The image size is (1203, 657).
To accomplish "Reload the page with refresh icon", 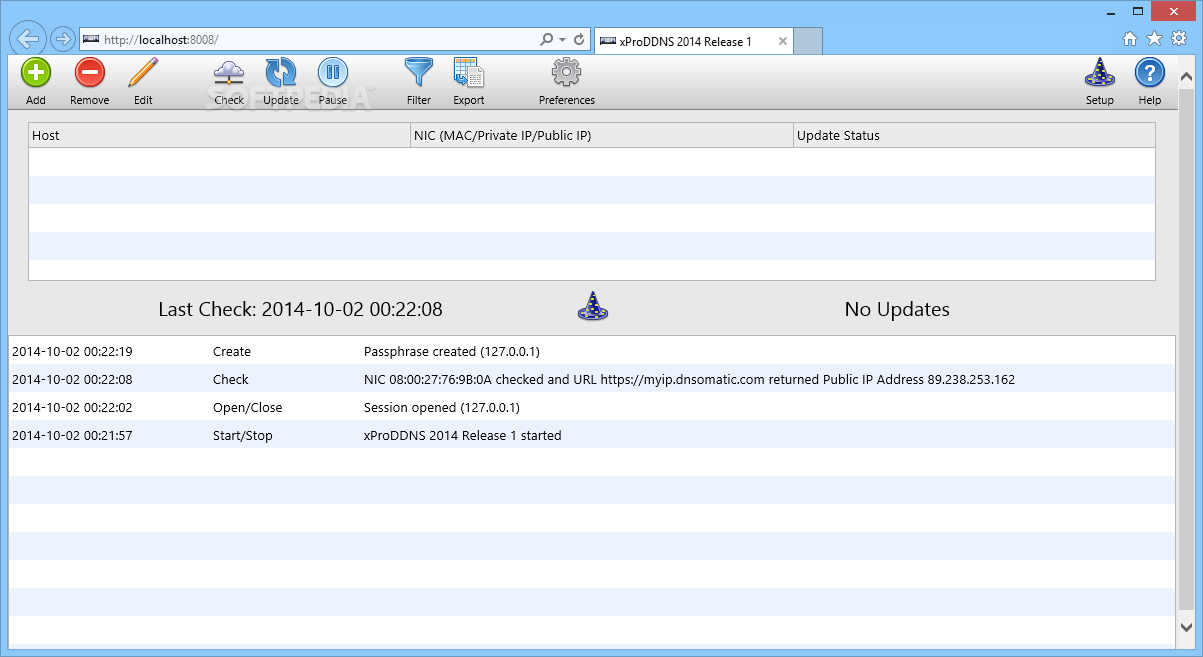I will click(579, 40).
